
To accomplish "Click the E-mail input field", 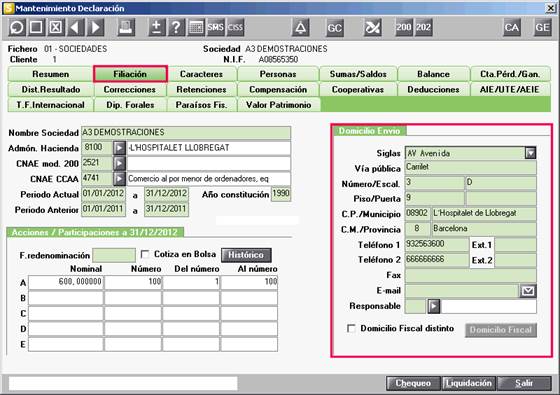I will (x=461, y=291).
